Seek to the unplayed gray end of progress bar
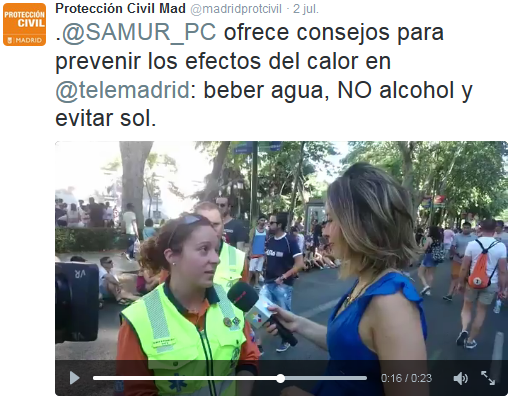Image resolution: width=514 pixels, height=402 pixels. tap(326, 378)
